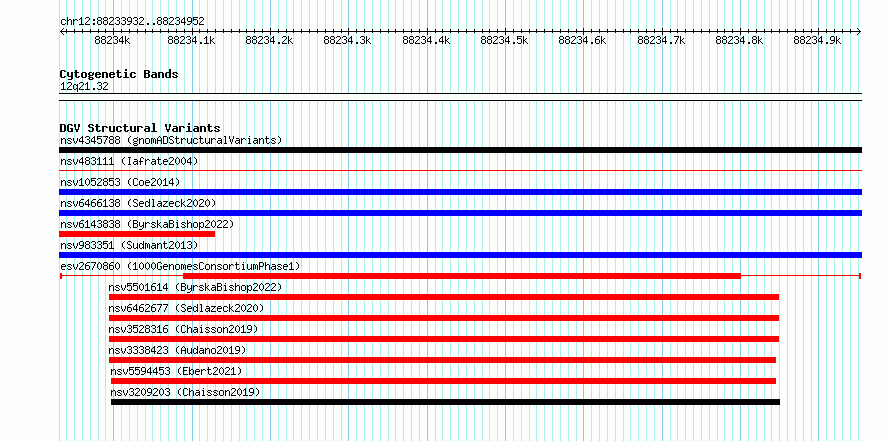Click the nsv6466138 (Sedlazeck2020) label
Screen dimensions: 890x441
coord(138,203)
